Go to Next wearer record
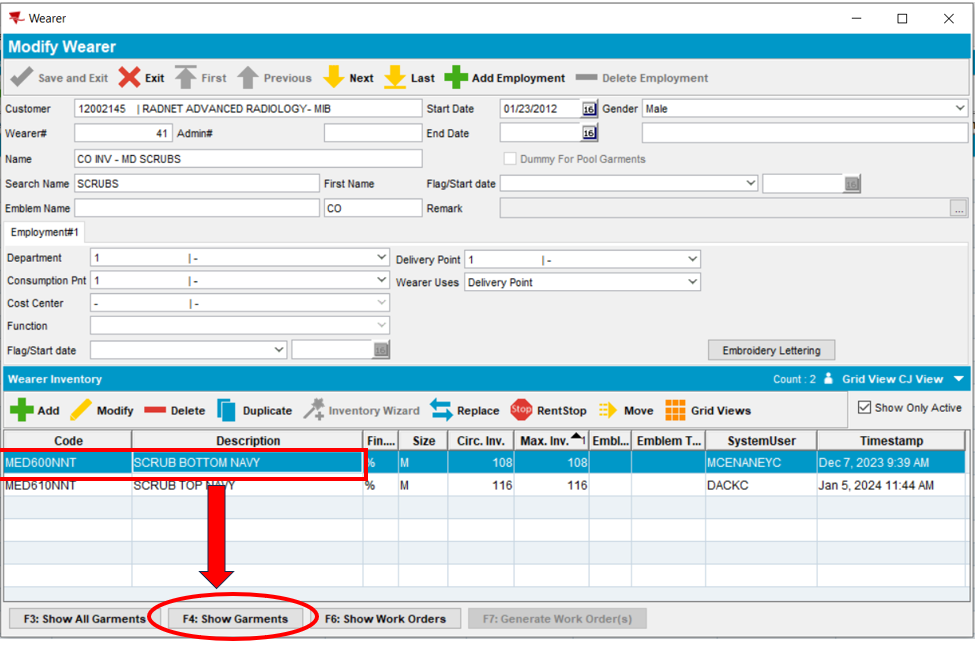The width and height of the screenshot is (977, 647). [335, 78]
